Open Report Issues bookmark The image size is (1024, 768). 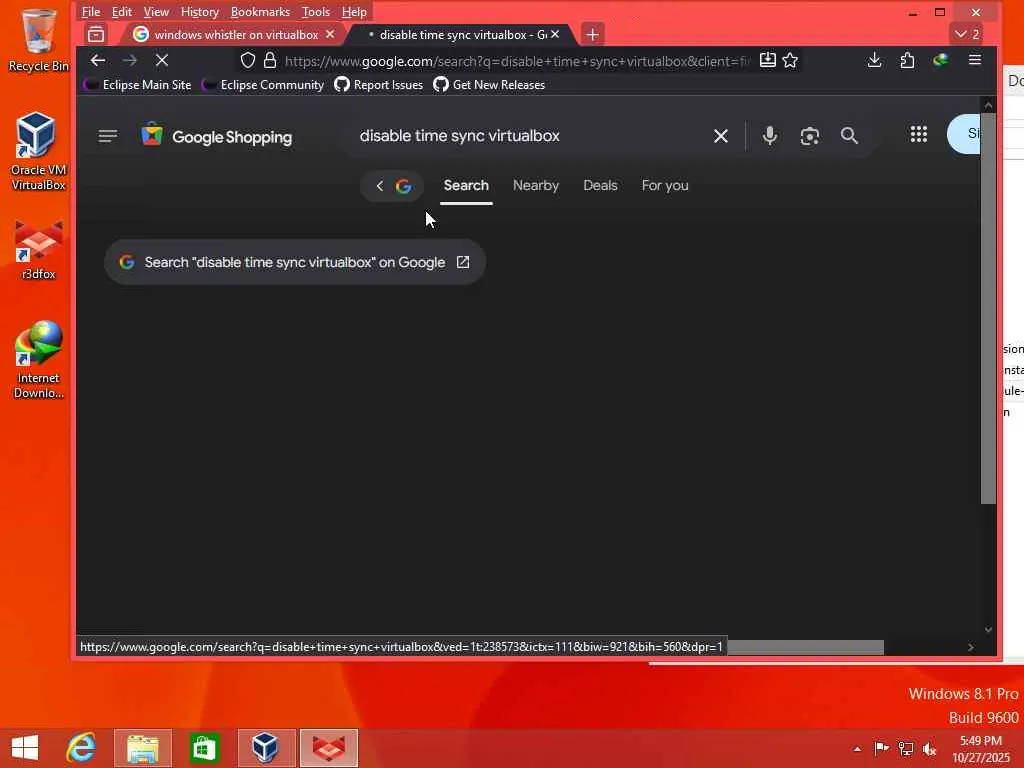click(x=379, y=85)
